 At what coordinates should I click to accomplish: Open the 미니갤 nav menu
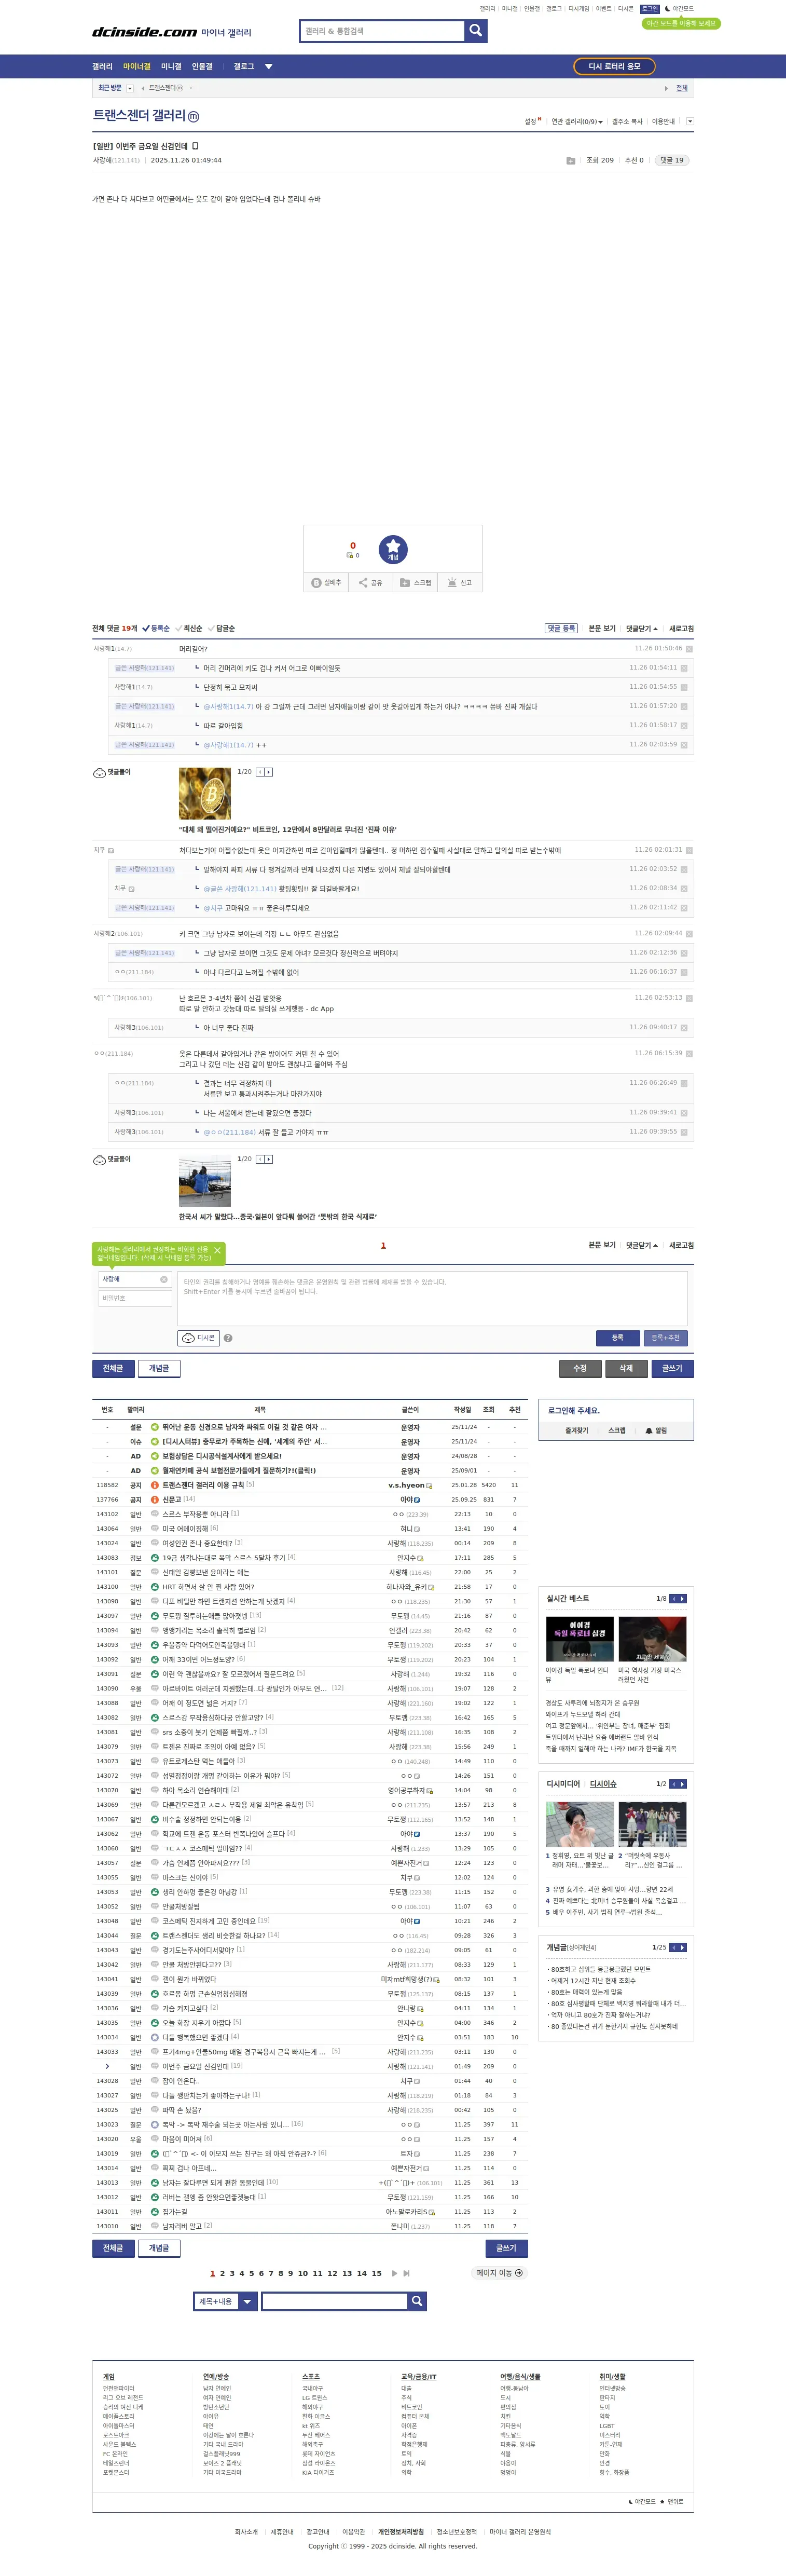tap(171, 67)
